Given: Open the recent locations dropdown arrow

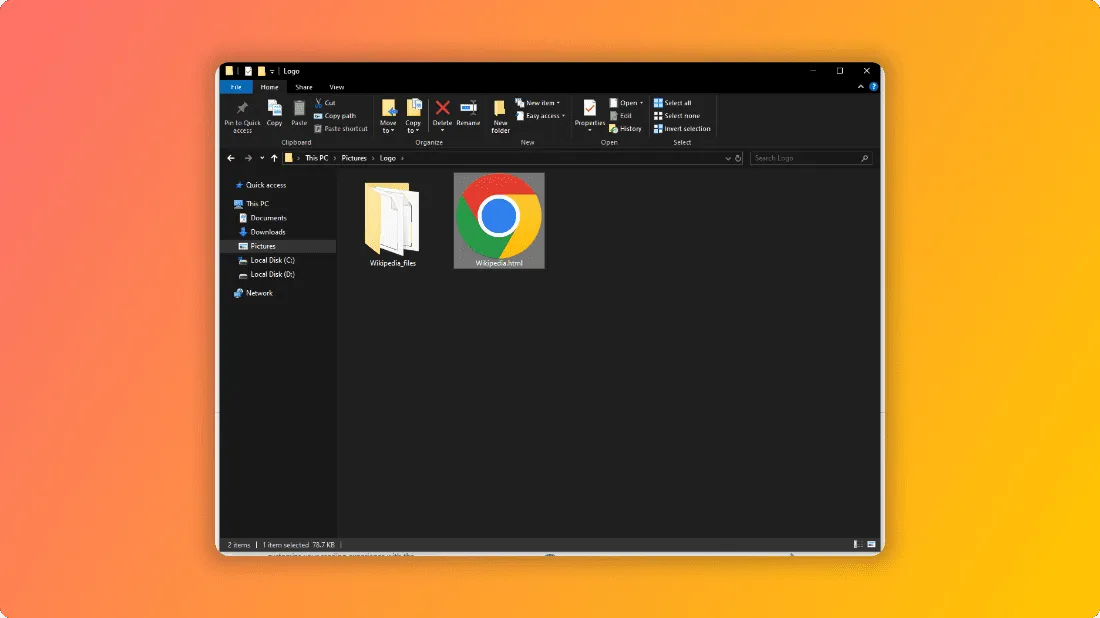Looking at the screenshot, I should (262, 158).
